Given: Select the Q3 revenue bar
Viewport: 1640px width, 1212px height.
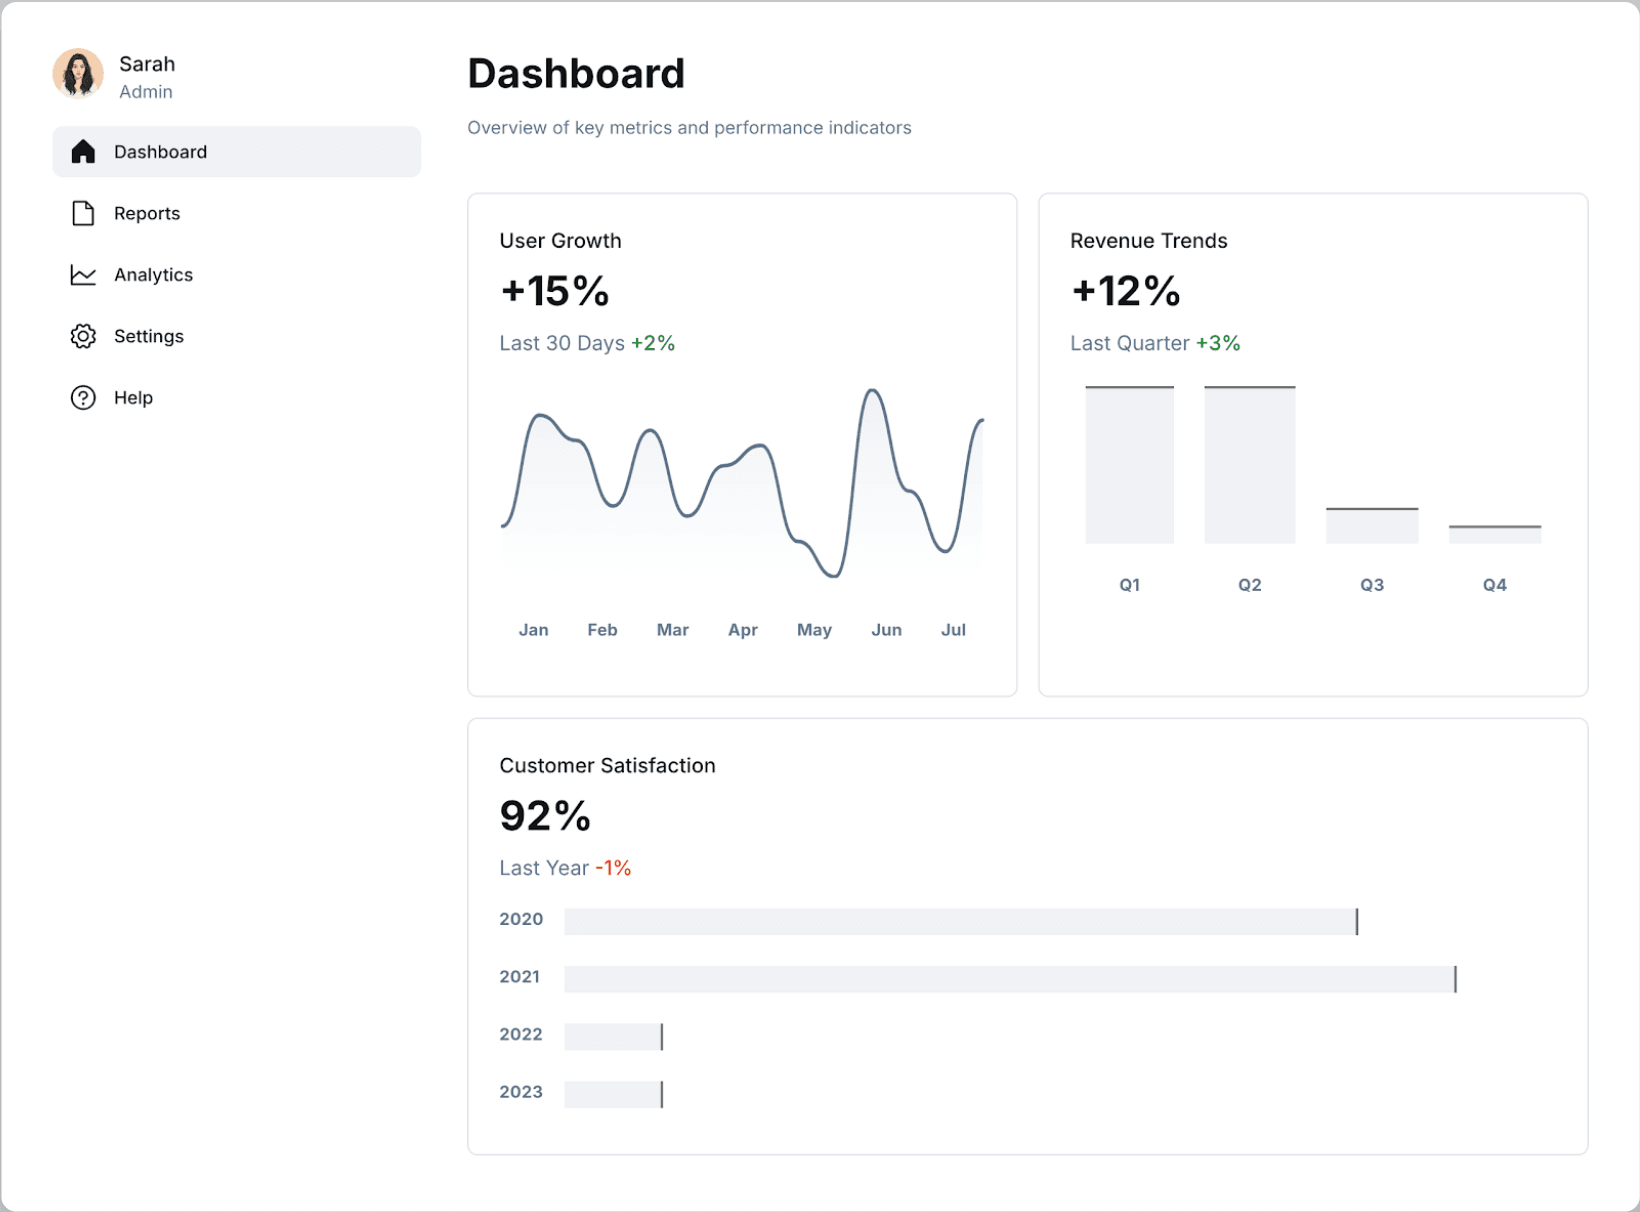Looking at the screenshot, I should 1371,526.
